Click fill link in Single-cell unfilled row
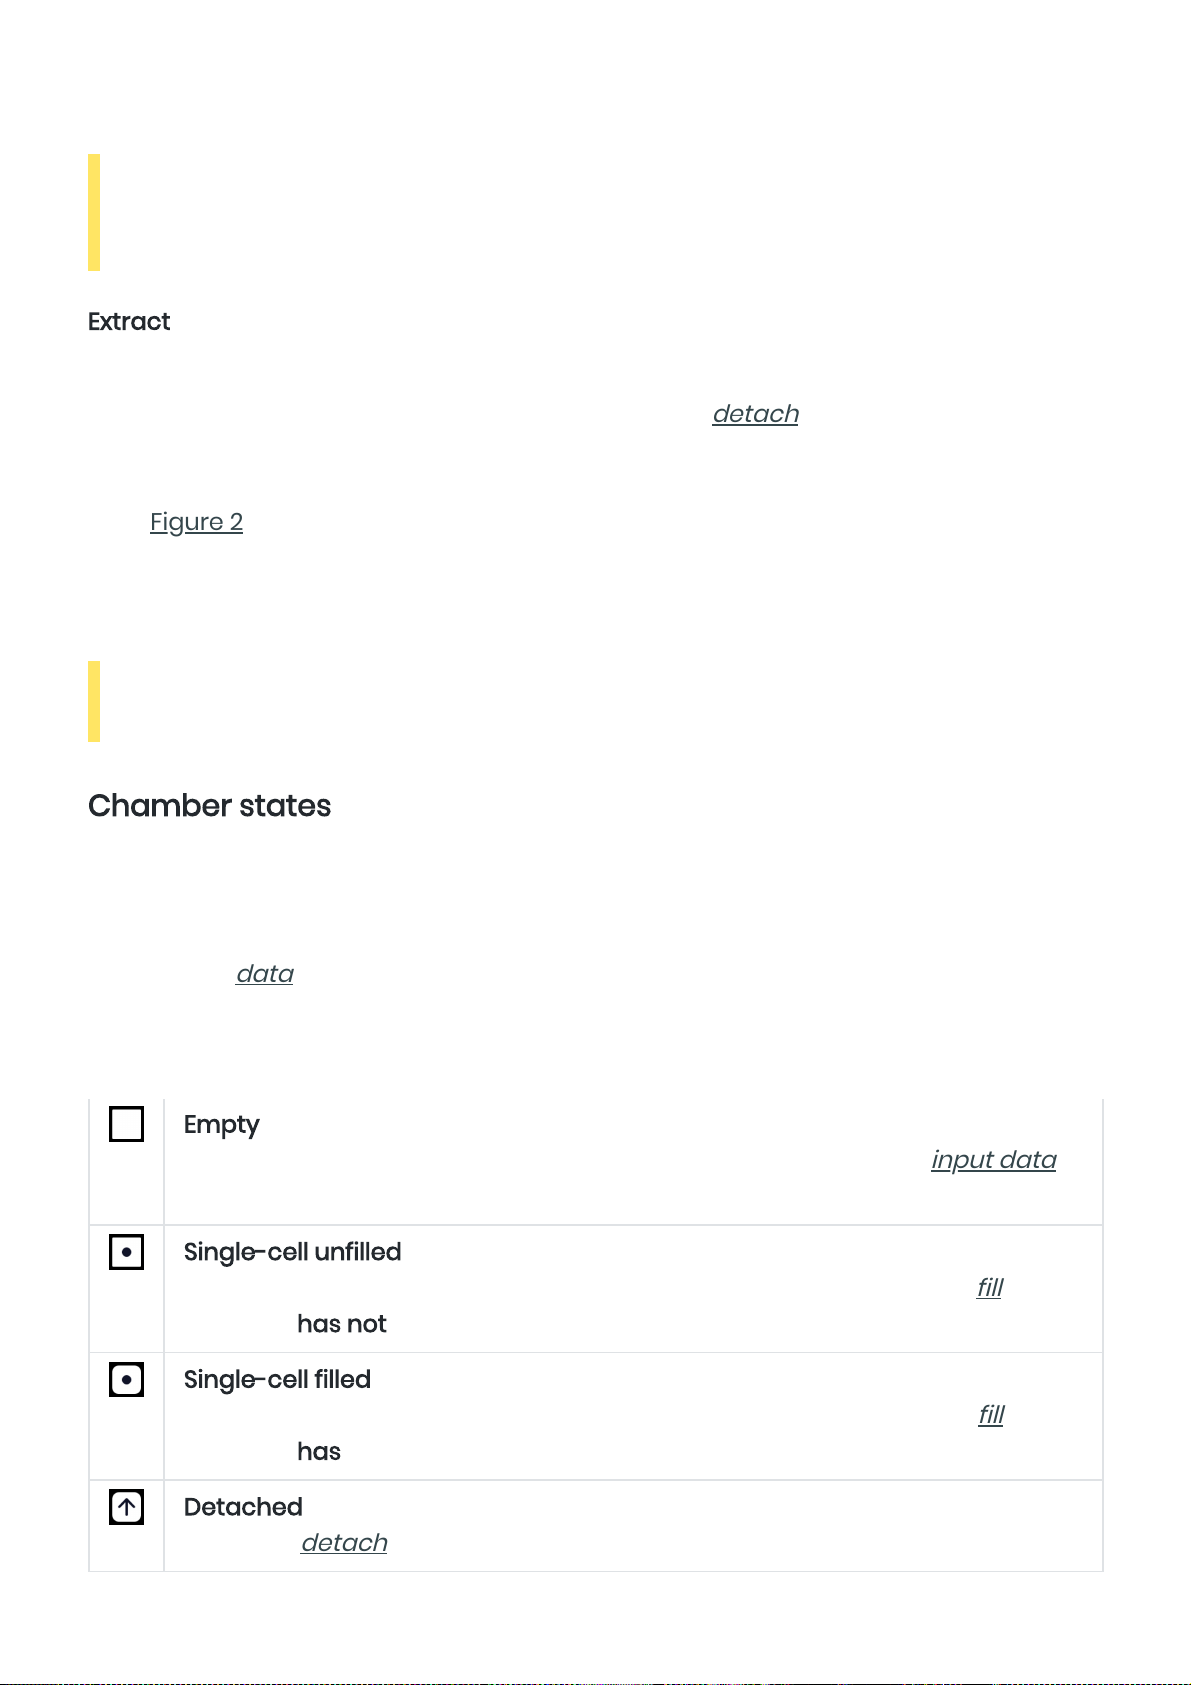Screen dimensions: 1191x1685 pos(990,1287)
